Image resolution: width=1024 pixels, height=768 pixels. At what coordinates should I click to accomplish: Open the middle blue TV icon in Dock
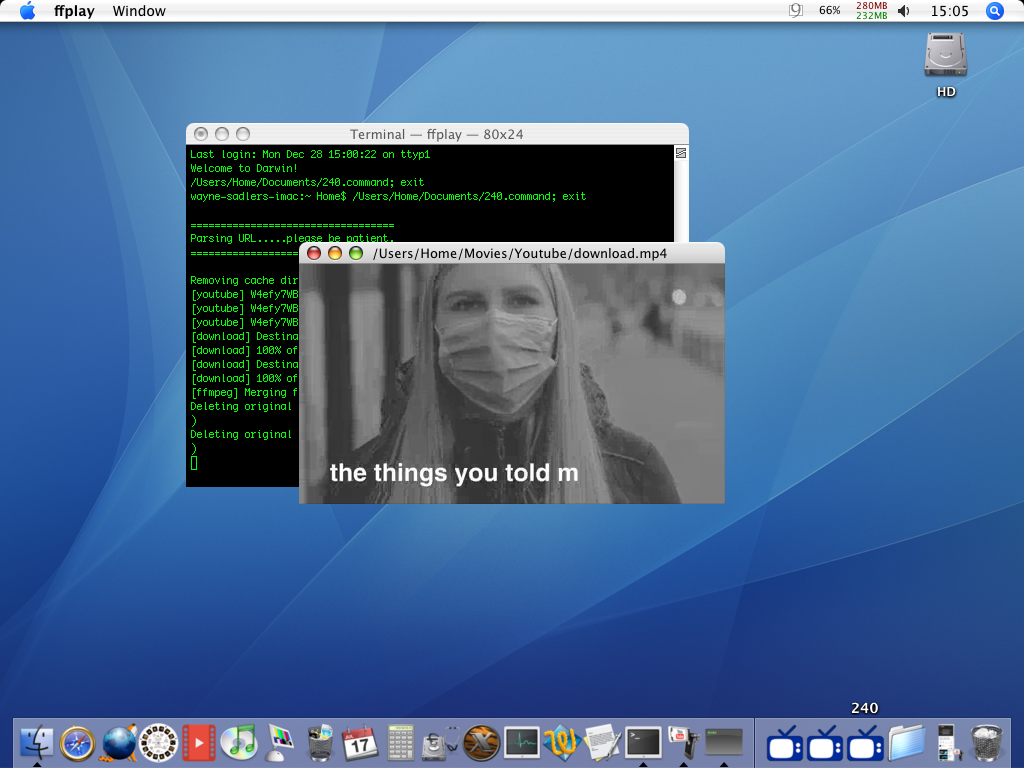(x=825, y=743)
